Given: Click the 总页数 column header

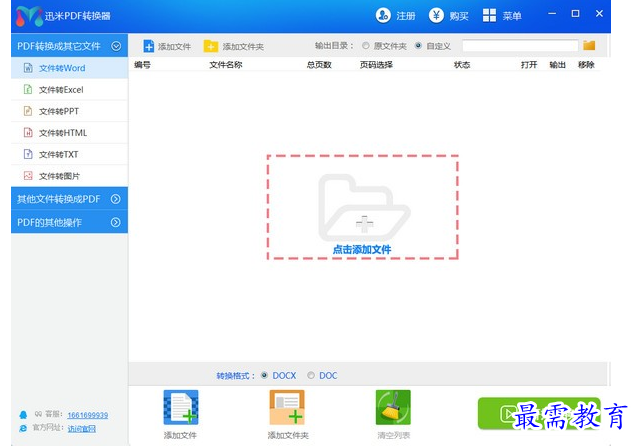Looking at the screenshot, I should click(x=319, y=64).
